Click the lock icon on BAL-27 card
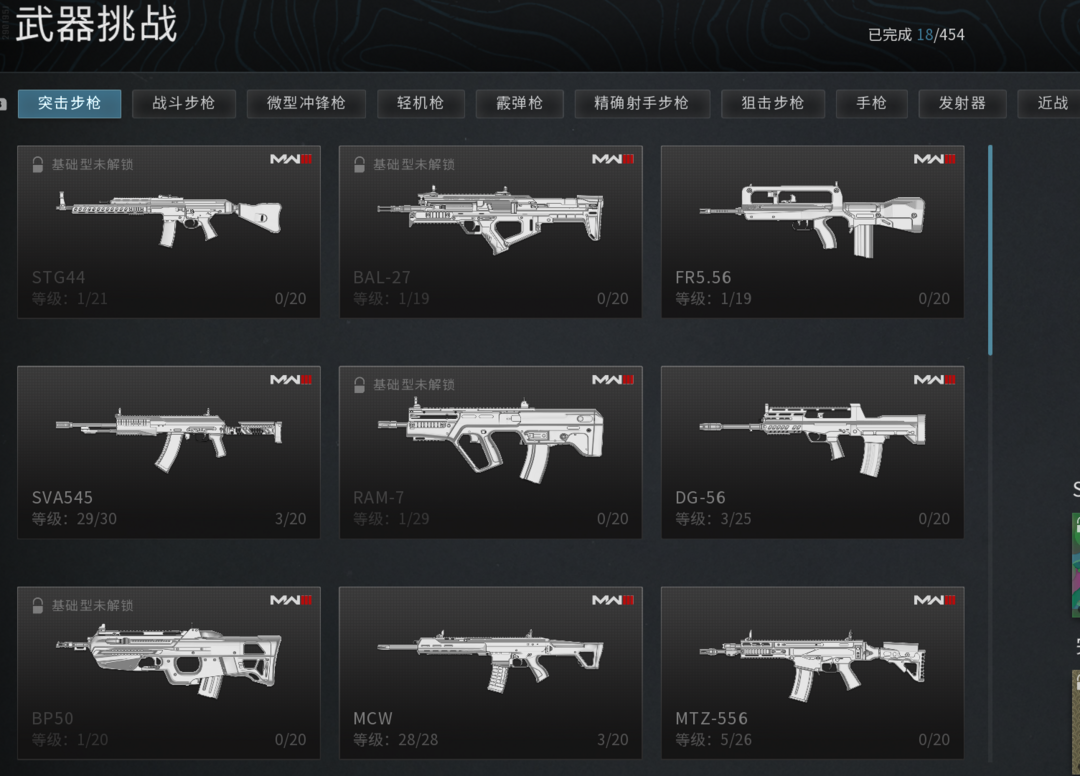 360,165
